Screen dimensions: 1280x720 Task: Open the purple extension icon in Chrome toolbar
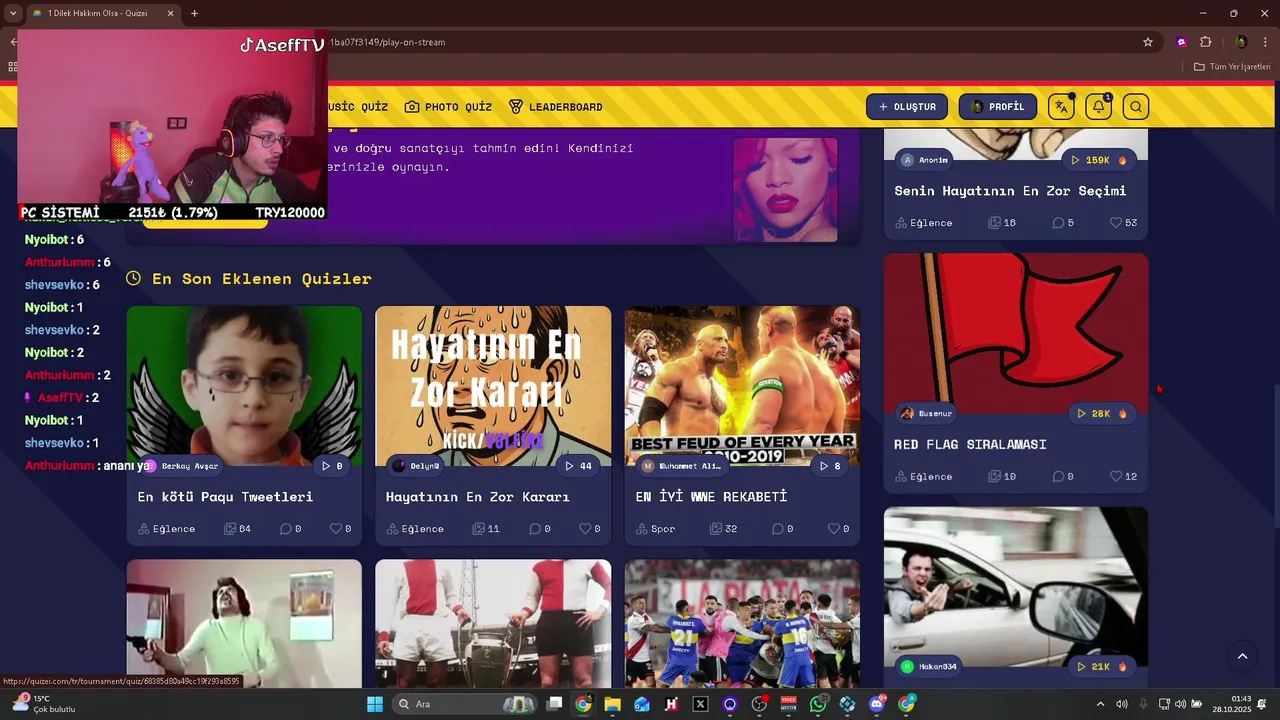coord(1182,42)
